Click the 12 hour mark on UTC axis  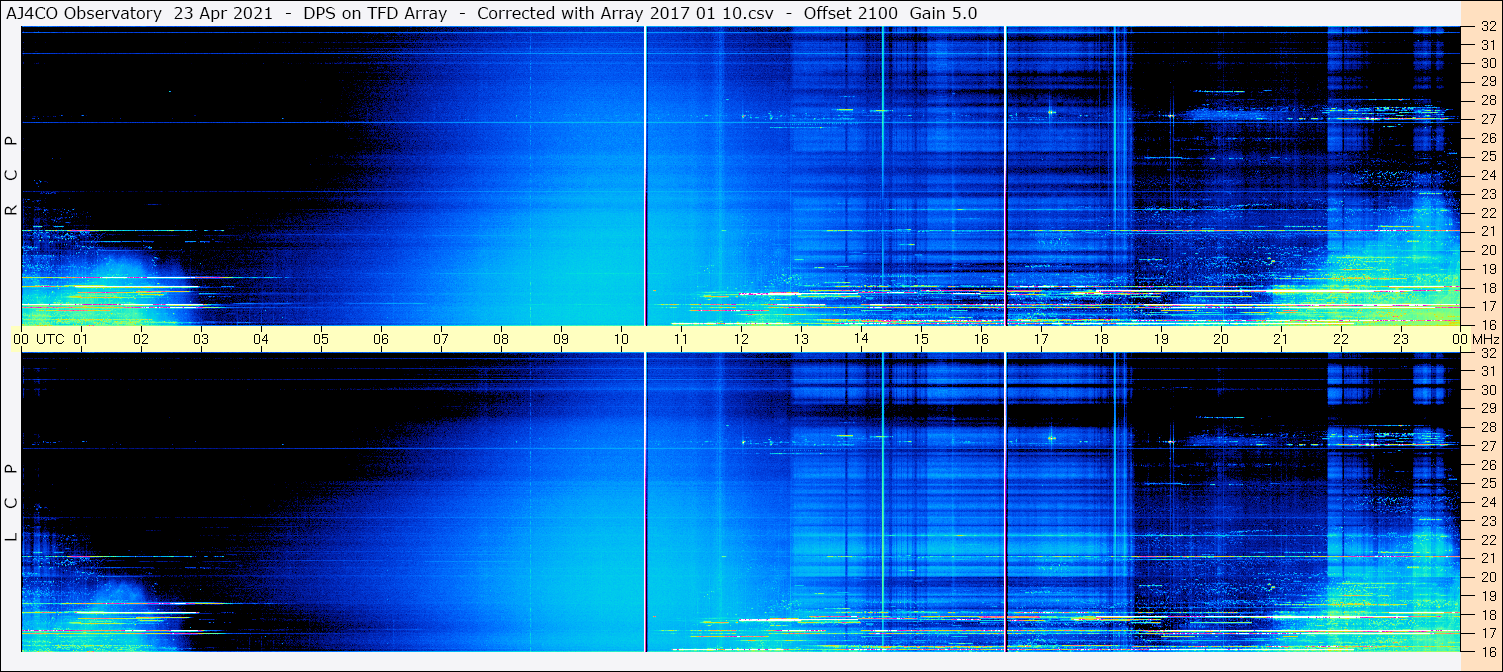(741, 339)
